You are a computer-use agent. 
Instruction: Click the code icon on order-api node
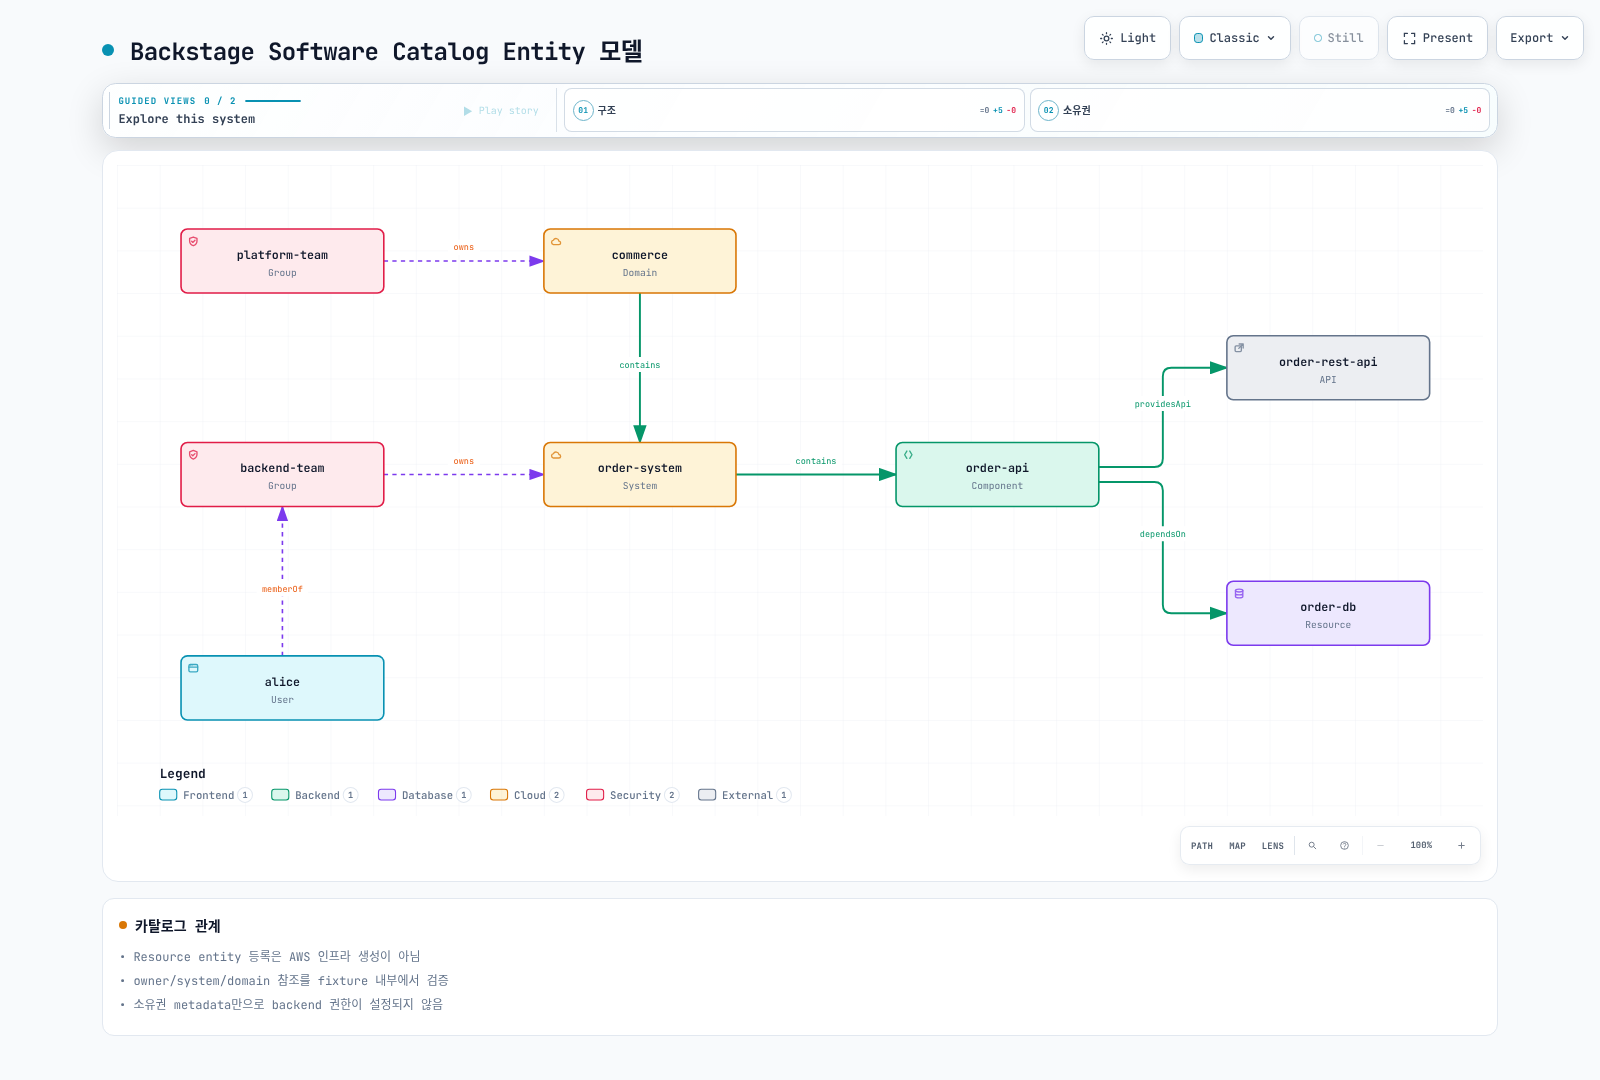coord(909,455)
